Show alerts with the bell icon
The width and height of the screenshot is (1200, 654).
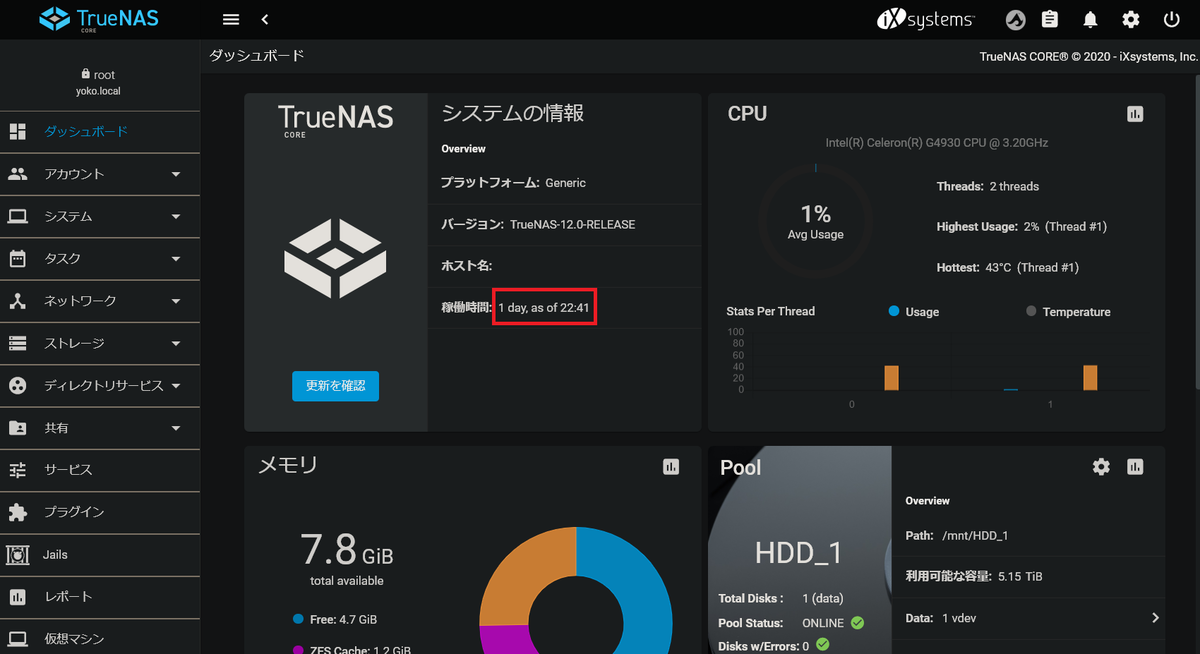click(x=1091, y=19)
